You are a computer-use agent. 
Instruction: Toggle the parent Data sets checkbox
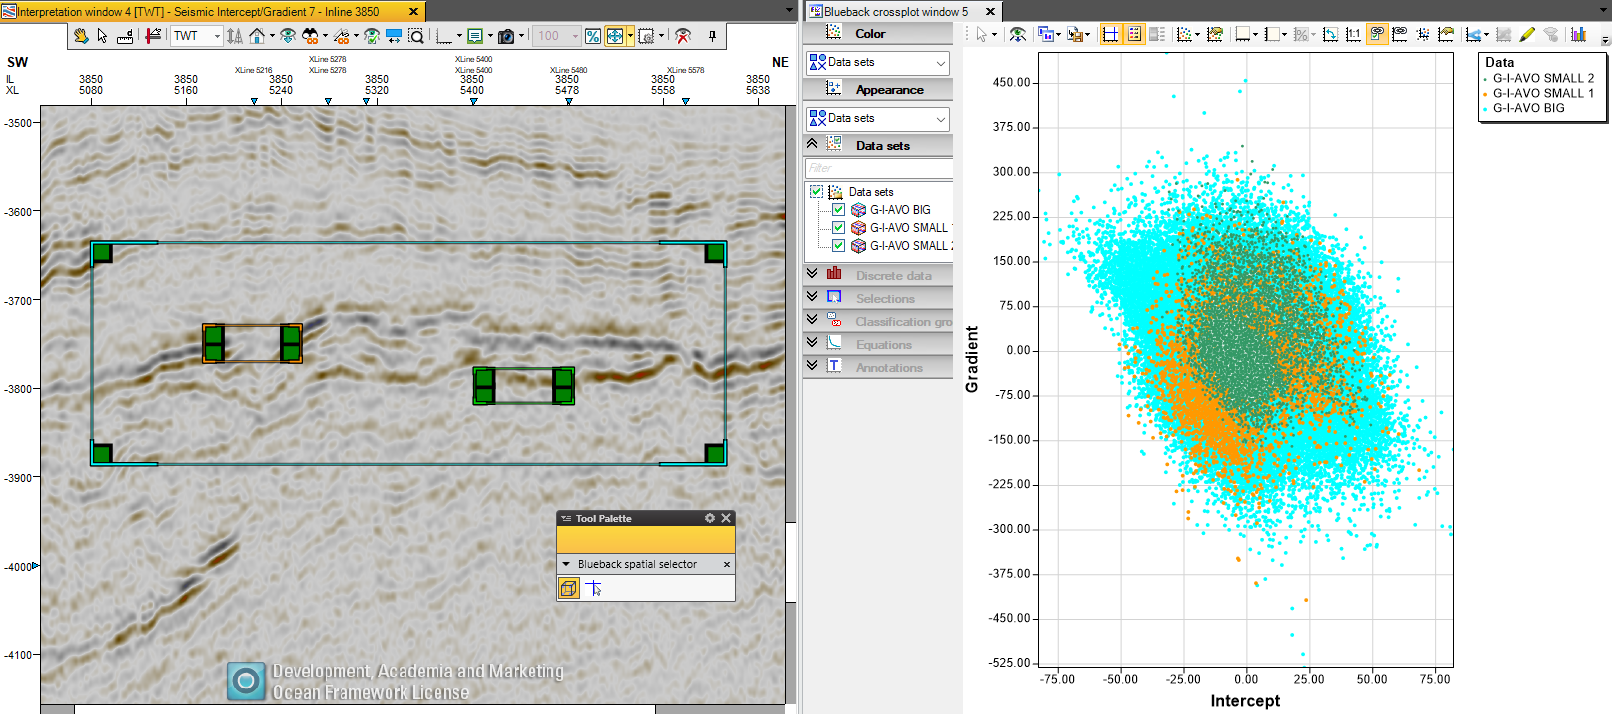pos(816,192)
